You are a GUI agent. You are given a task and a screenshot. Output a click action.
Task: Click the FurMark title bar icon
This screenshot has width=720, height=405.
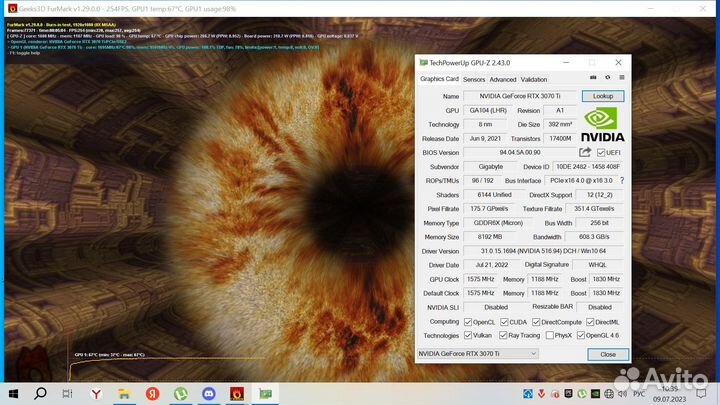12,8
